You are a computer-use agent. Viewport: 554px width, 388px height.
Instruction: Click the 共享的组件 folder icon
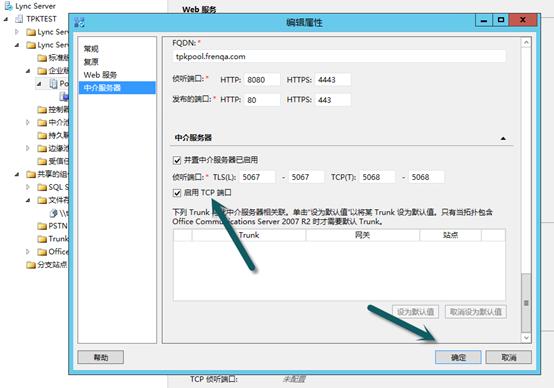(31, 174)
